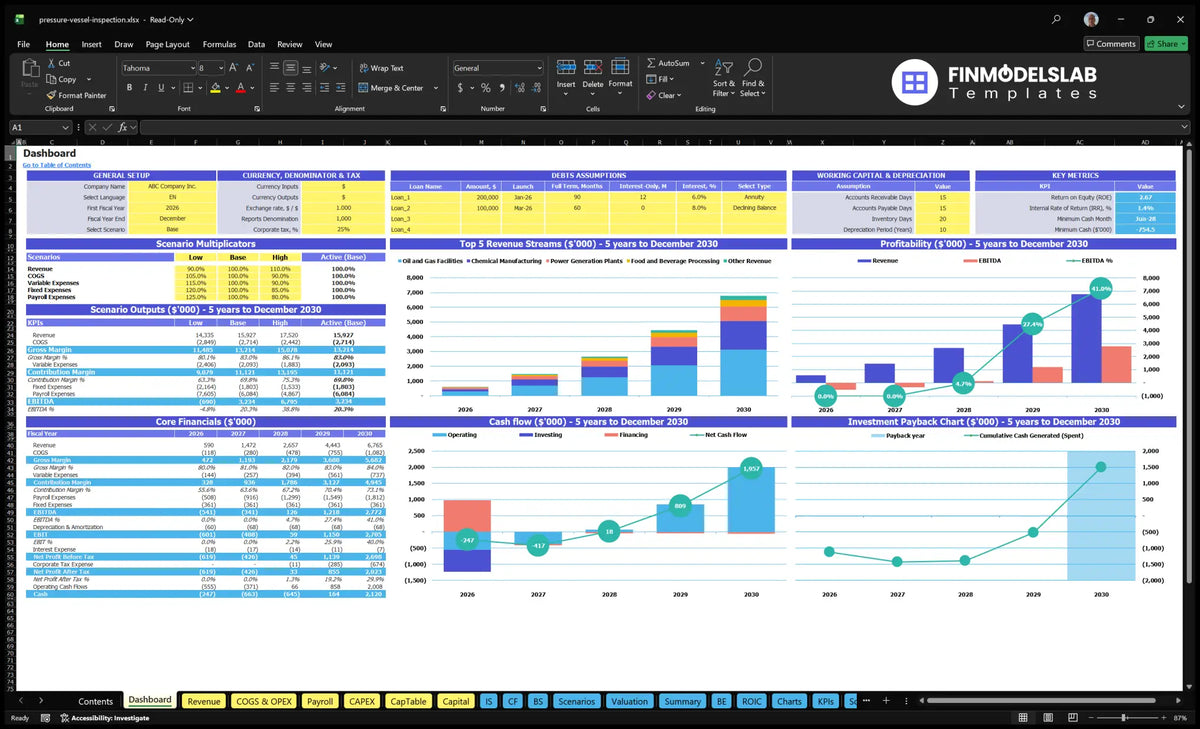Toggle middle vertical alignment

(289, 68)
